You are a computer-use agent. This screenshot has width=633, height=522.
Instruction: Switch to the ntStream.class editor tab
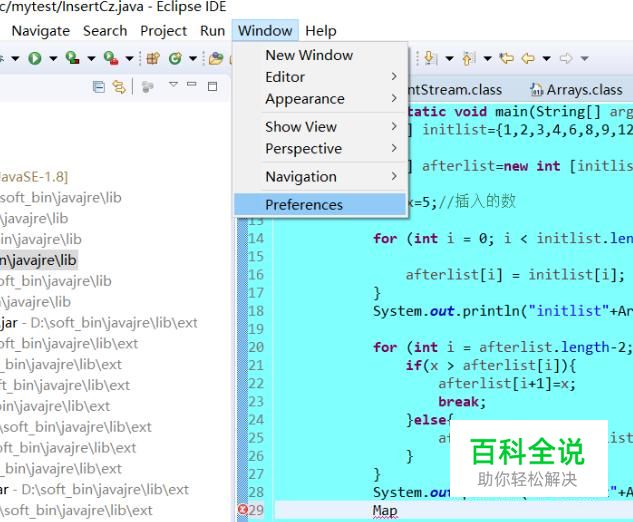pos(454,90)
